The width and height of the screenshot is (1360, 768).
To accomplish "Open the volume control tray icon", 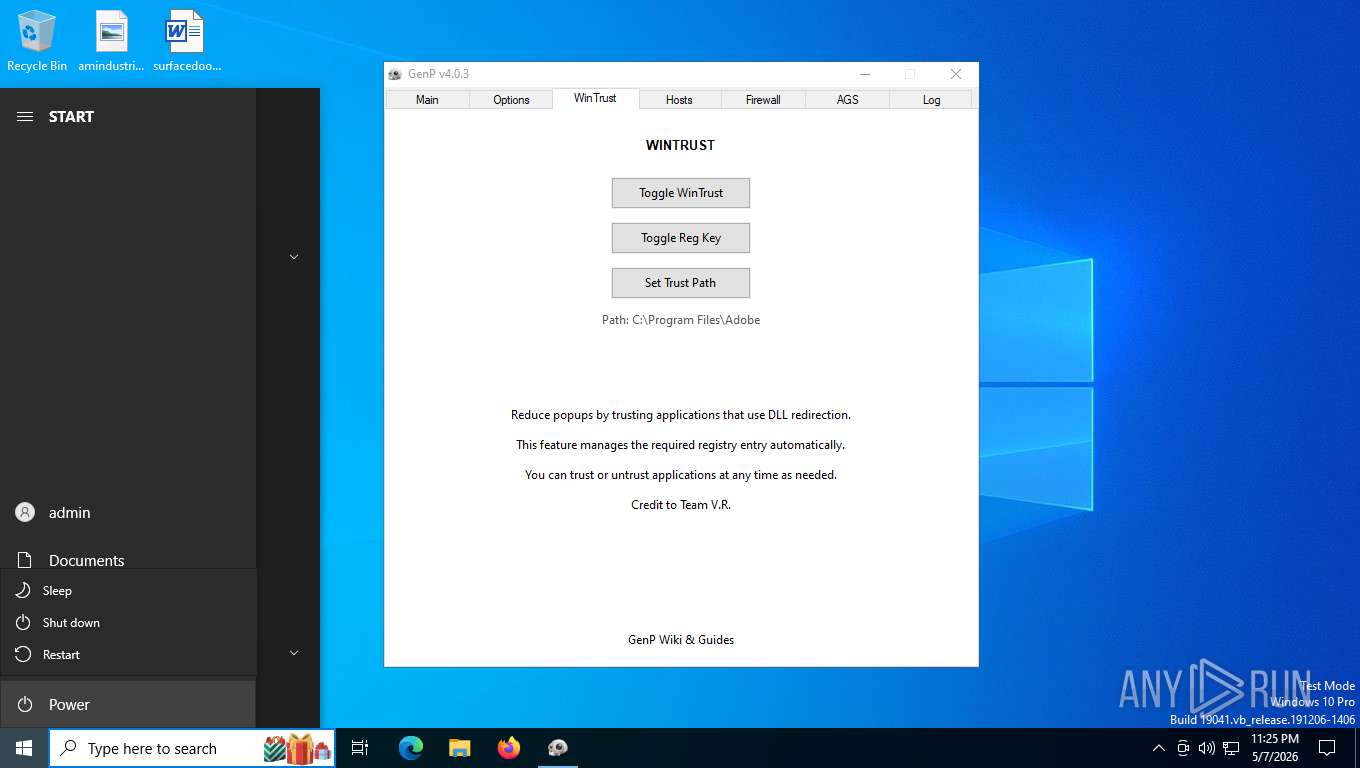I will coord(1206,748).
